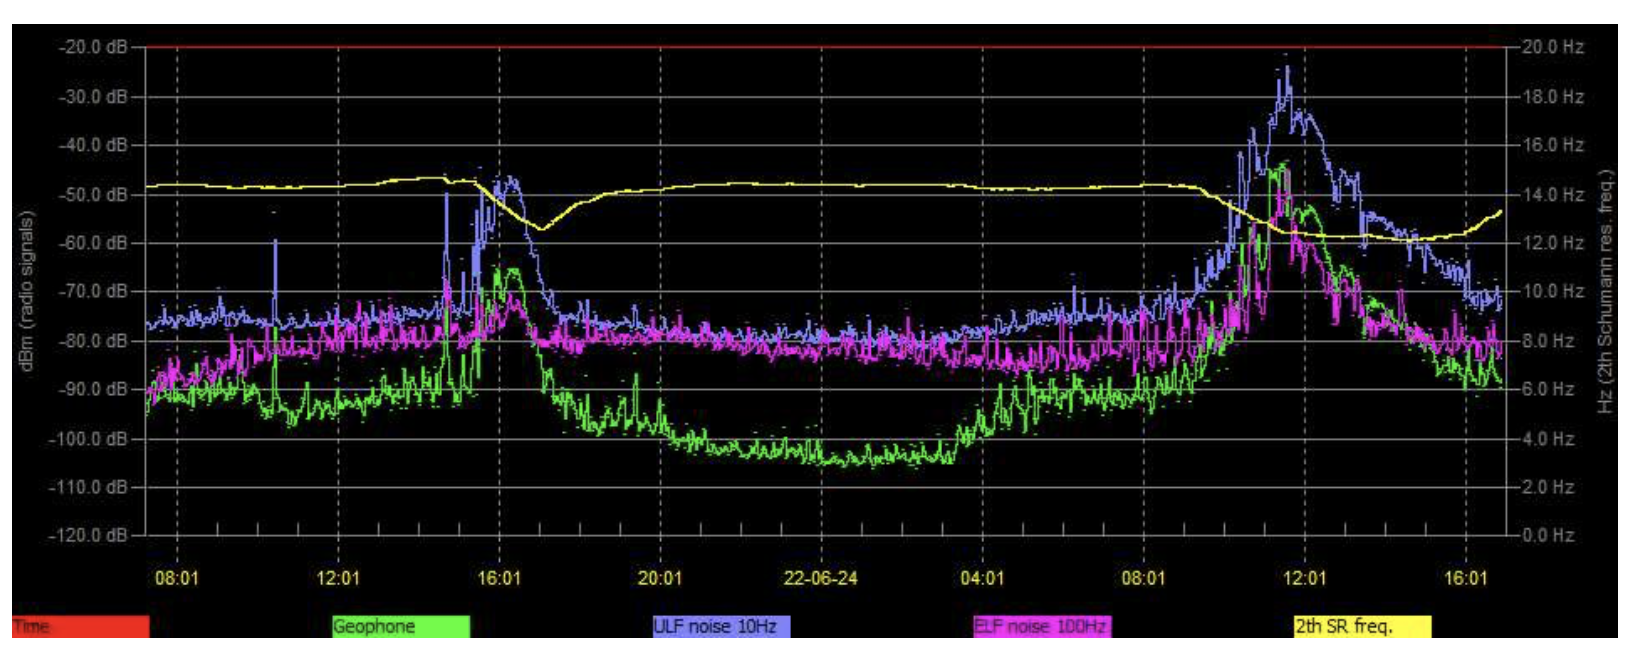Select the green Geophone legend entry
Screen dimensions: 1648x664
[x=400, y=626]
